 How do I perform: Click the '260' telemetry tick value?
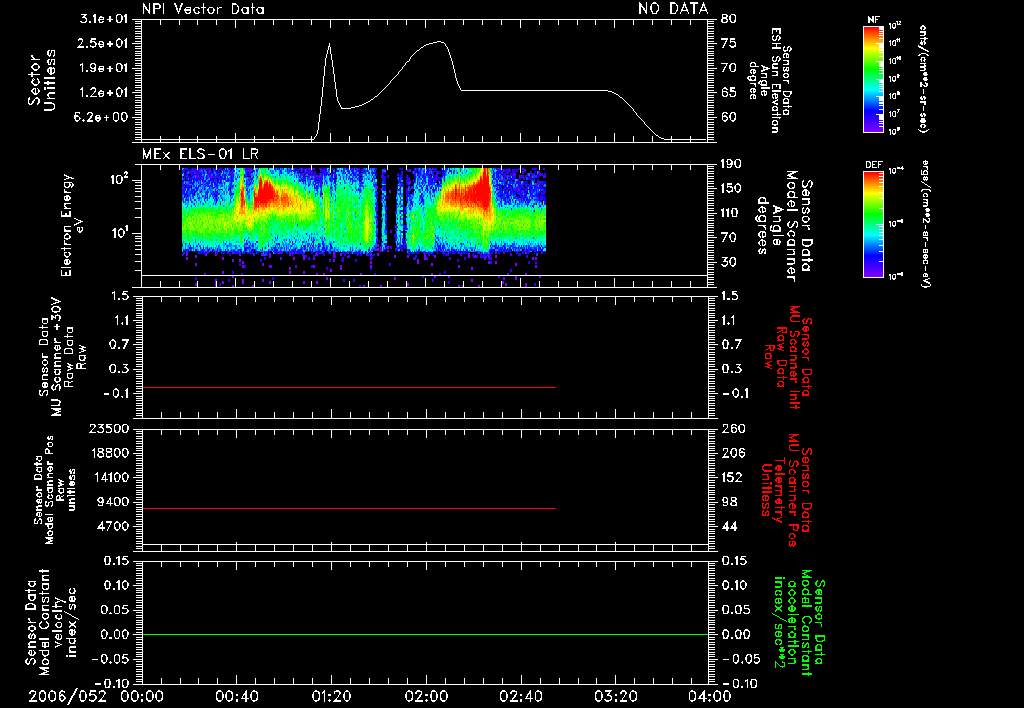pyautogui.click(x=733, y=428)
